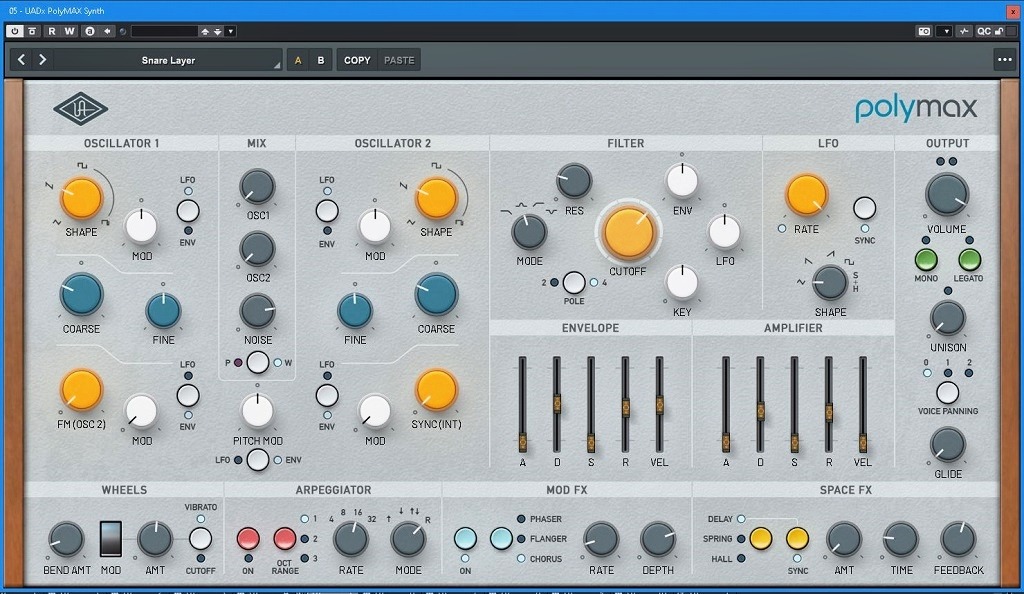
Task: Load the next program with down arrow
Action: (x=217, y=31)
